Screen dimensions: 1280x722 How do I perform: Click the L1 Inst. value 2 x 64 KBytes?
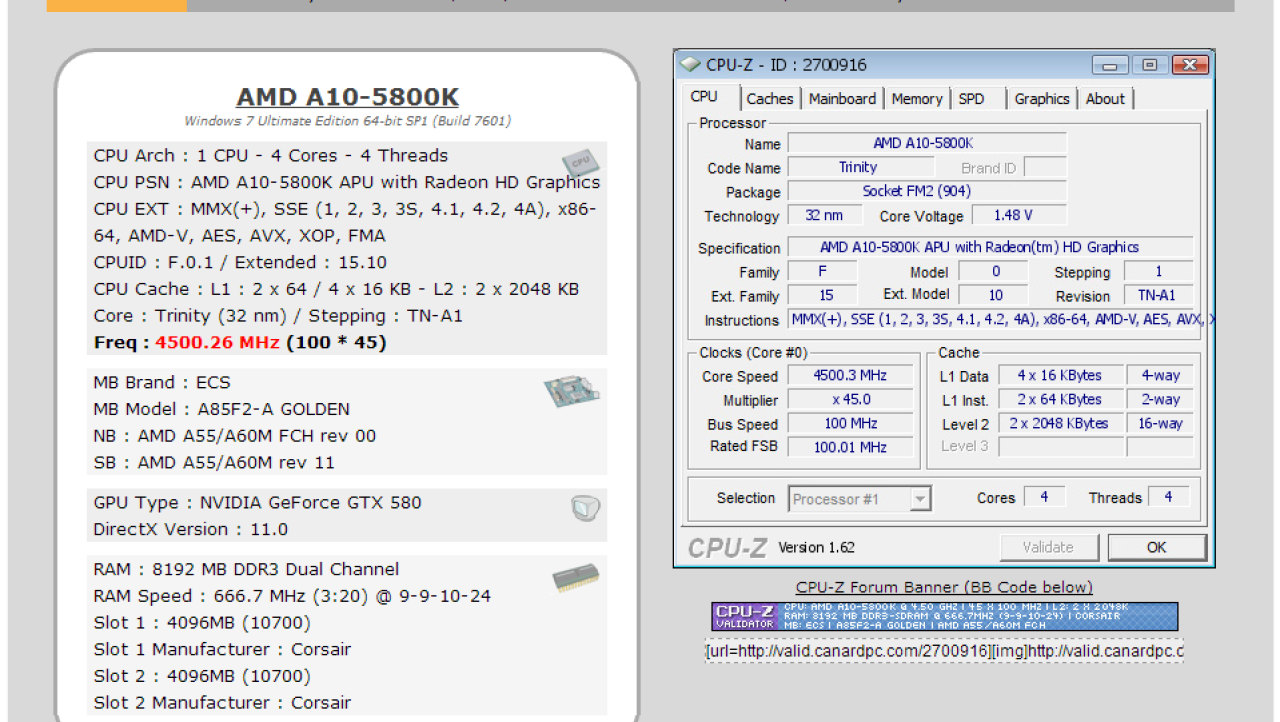[x=1060, y=399]
